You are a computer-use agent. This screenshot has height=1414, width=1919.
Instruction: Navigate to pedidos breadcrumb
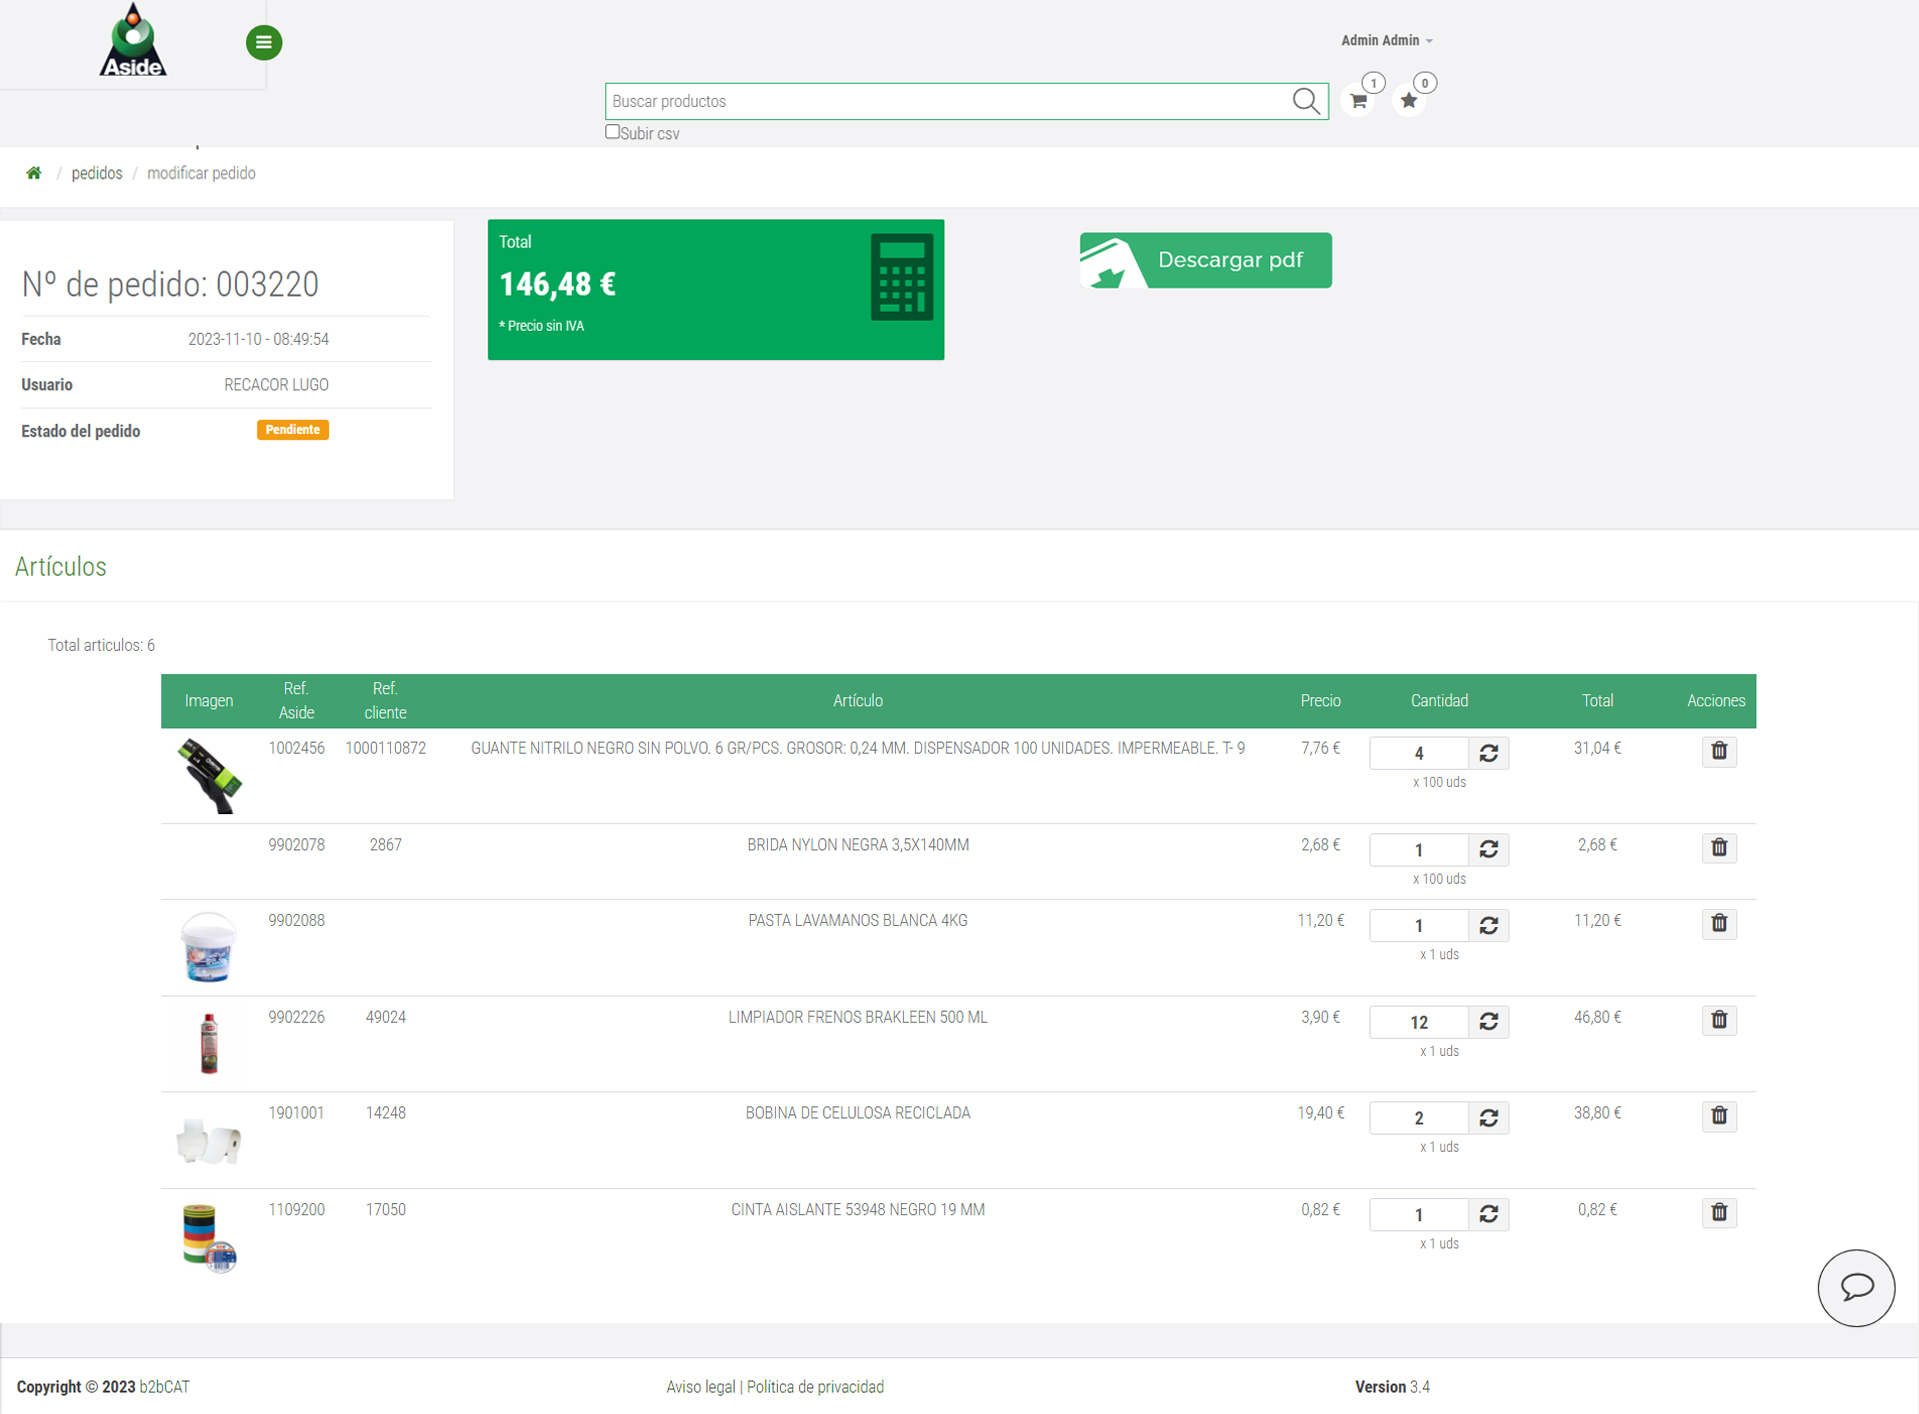[x=97, y=173]
